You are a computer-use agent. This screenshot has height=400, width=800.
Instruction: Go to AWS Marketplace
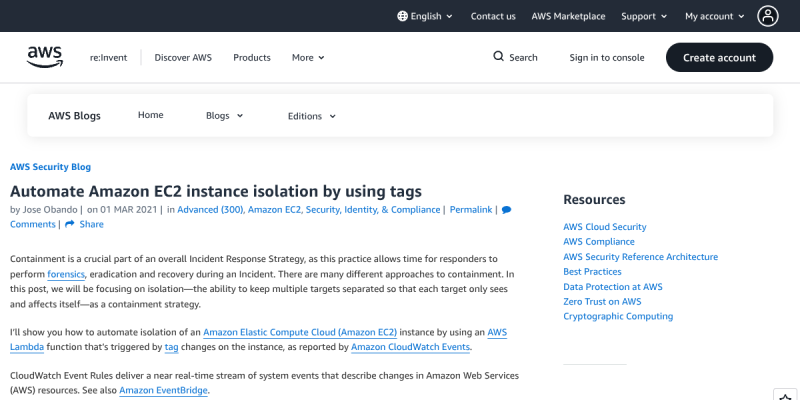coord(568,16)
